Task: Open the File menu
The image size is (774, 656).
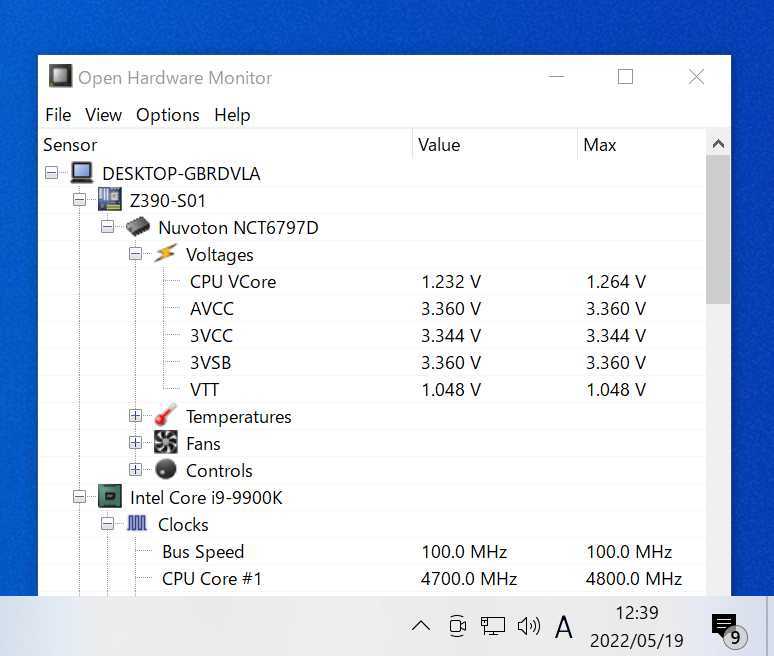Action: 58,115
